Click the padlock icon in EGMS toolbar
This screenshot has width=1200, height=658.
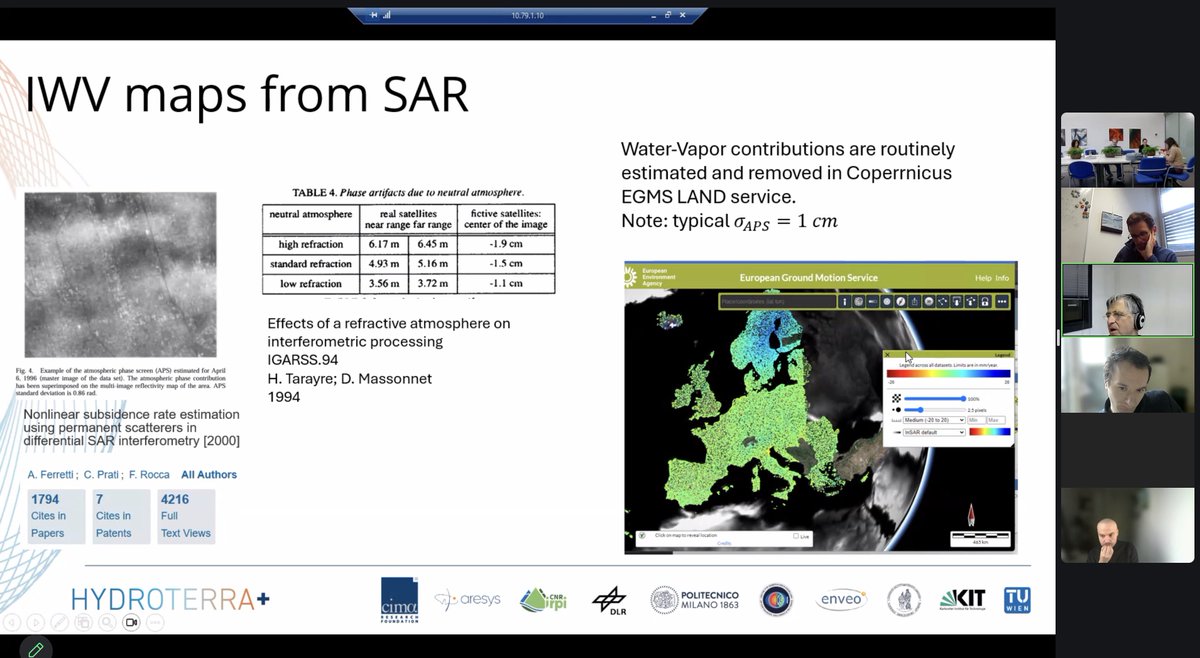[x=985, y=301]
